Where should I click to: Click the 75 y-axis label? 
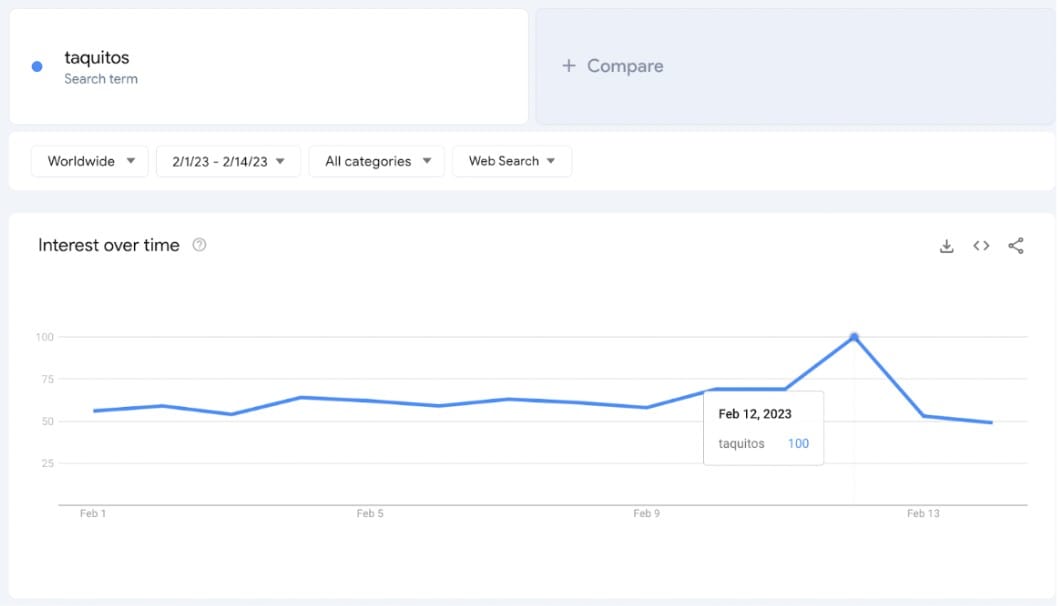[x=47, y=379]
